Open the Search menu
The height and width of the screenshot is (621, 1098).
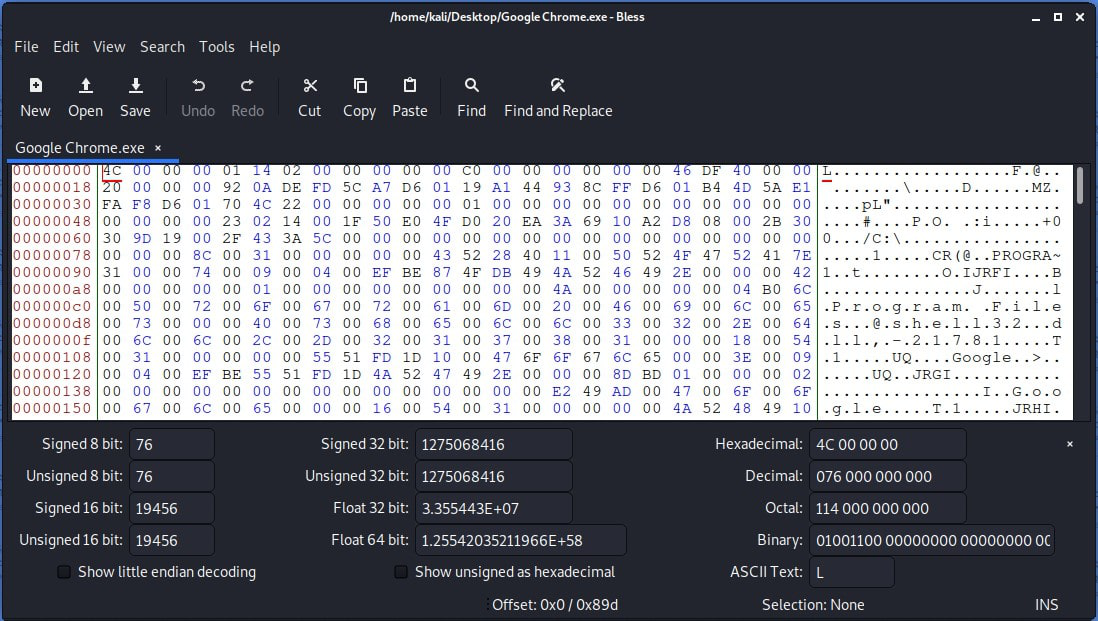162,47
